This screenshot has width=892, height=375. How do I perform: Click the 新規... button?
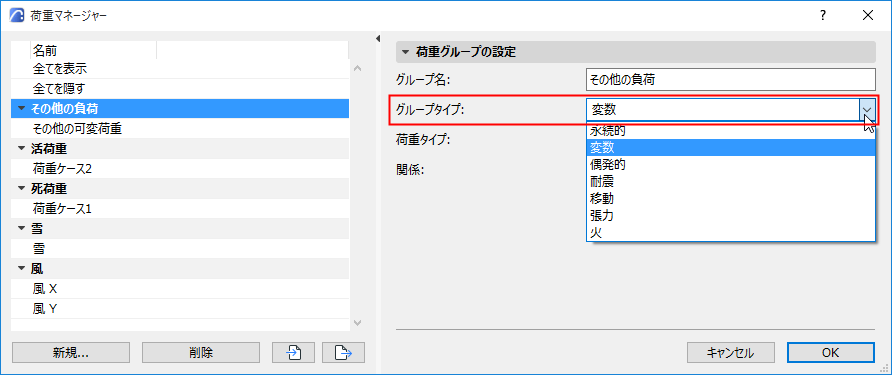click(71, 353)
